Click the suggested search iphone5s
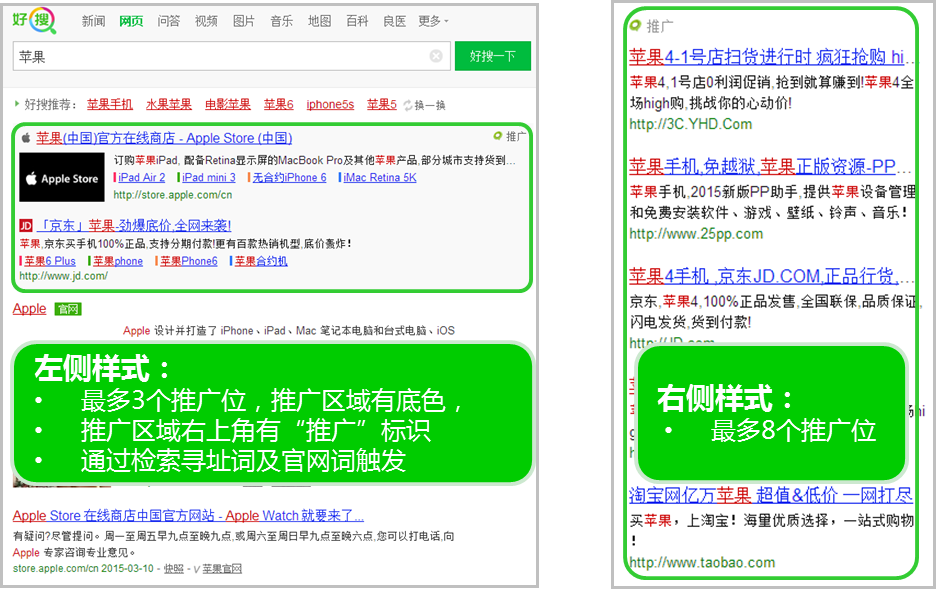 (329, 104)
